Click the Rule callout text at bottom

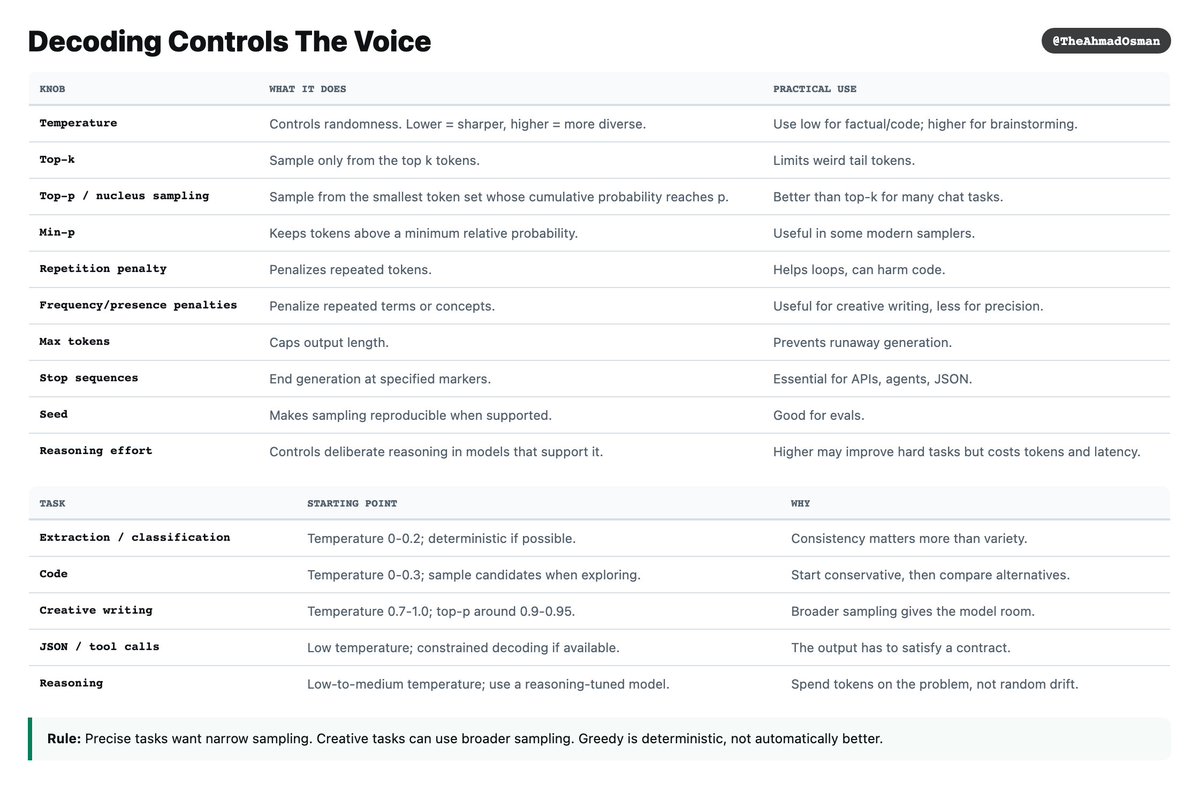click(x=465, y=738)
